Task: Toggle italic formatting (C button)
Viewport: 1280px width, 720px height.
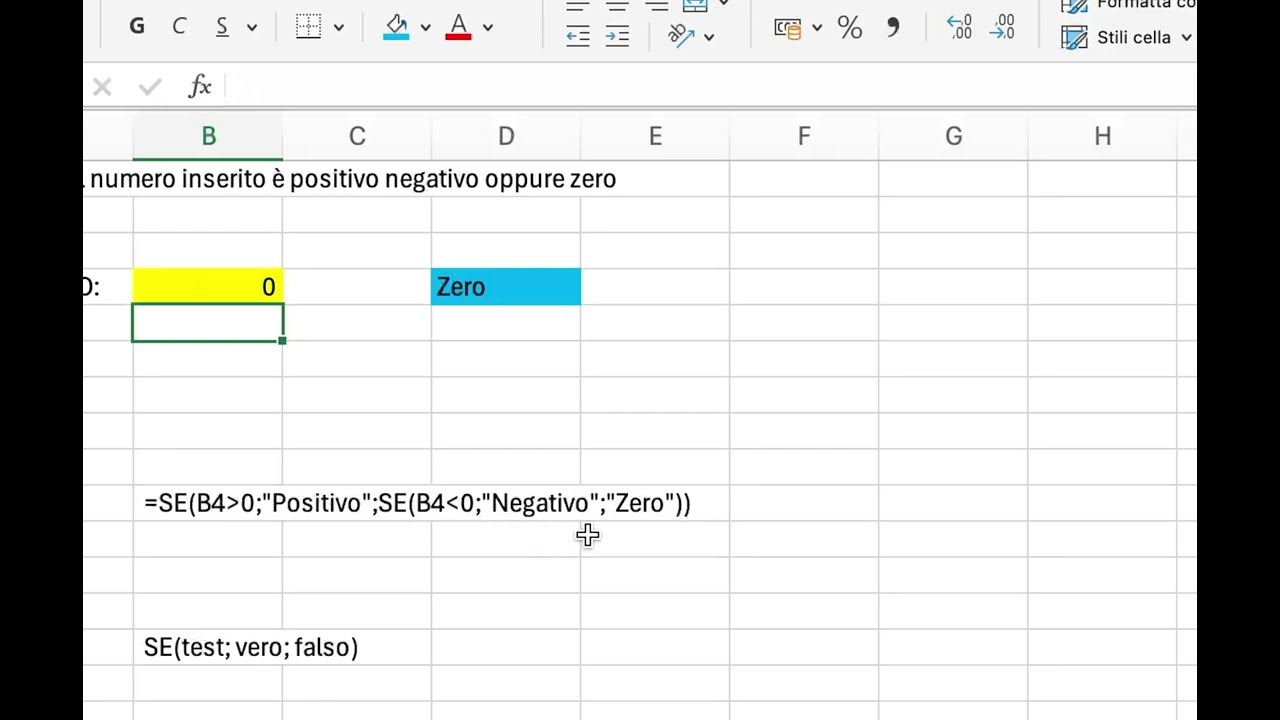Action: pos(179,27)
